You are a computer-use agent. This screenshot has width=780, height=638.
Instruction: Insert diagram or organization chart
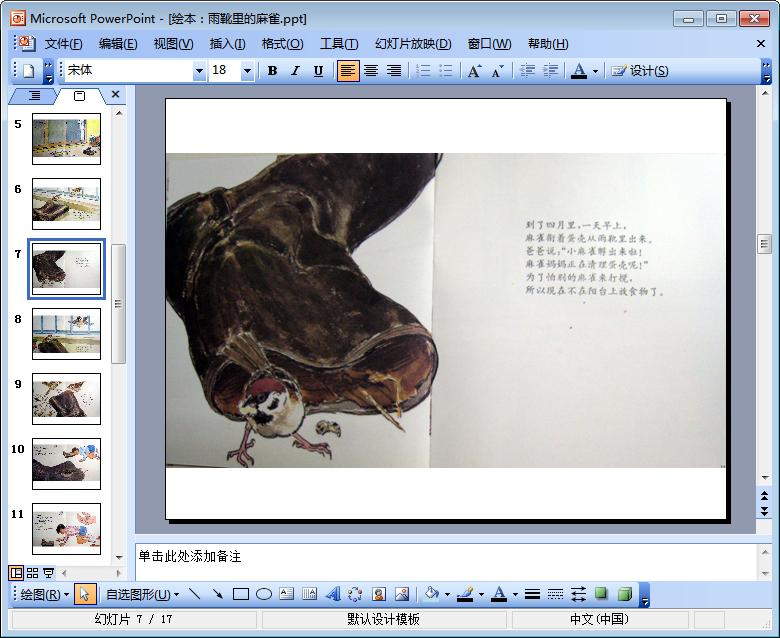coord(355,594)
